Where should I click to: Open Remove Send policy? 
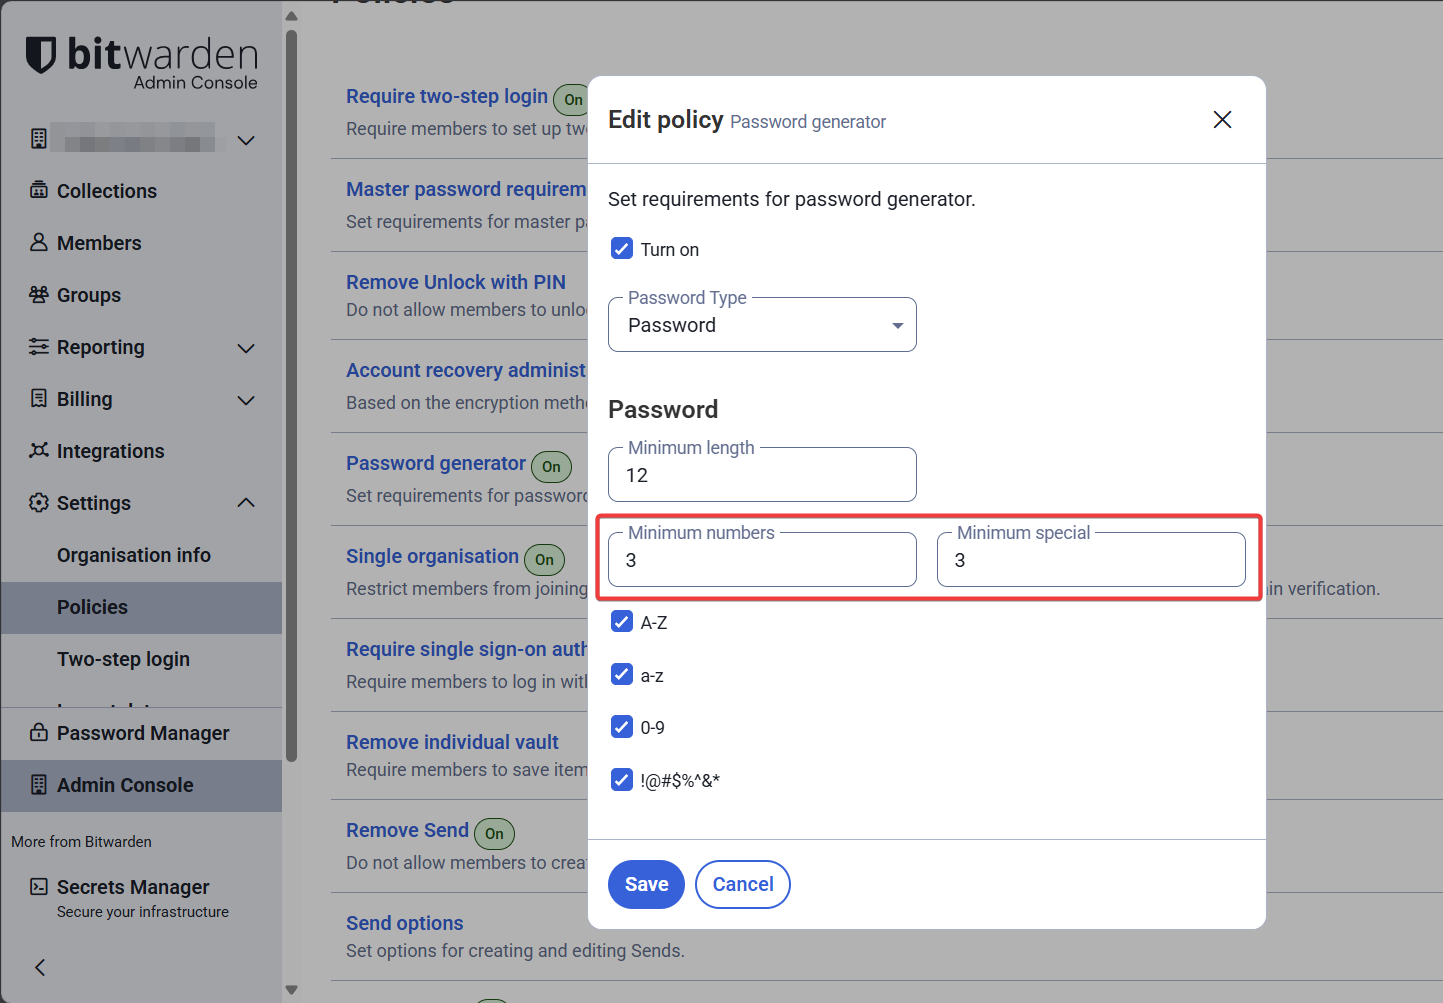pyautogui.click(x=407, y=830)
